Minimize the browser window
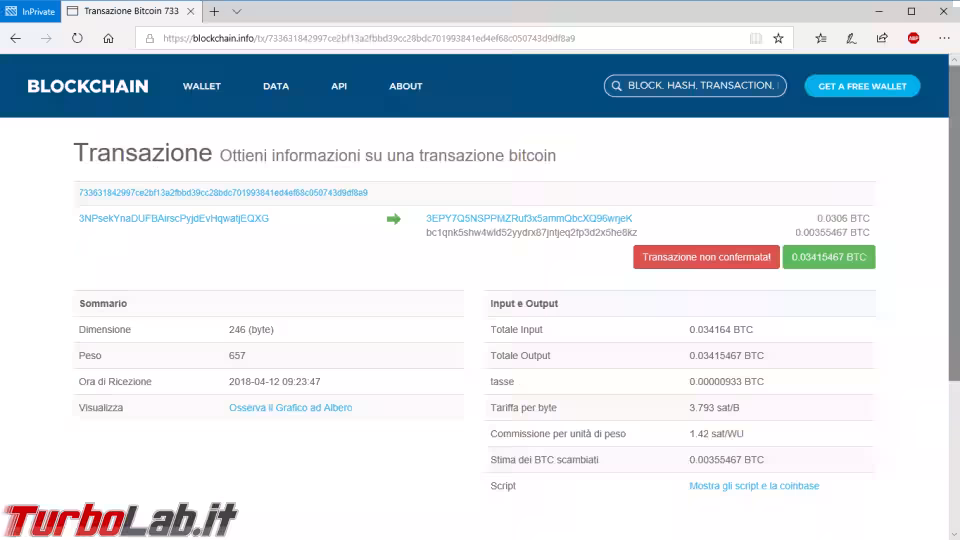This screenshot has width=960, height=540. pyautogui.click(x=879, y=11)
